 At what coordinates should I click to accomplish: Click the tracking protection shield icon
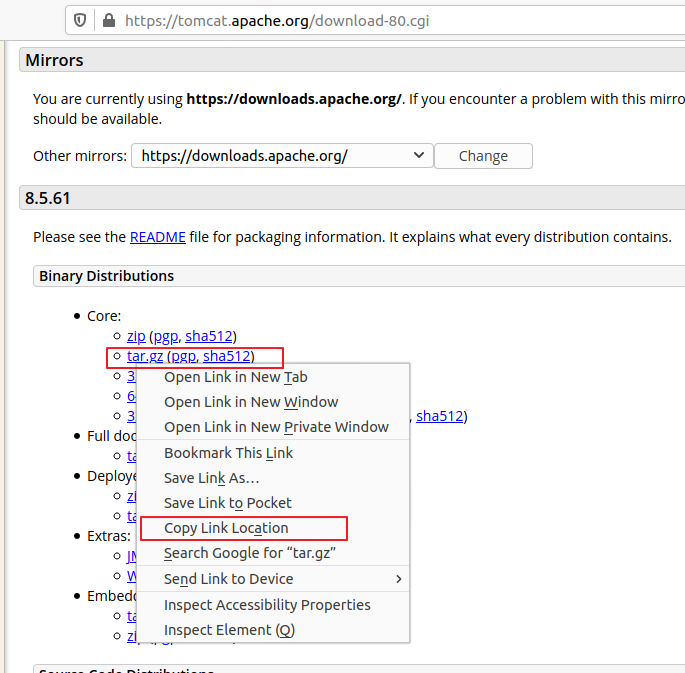pos(80,21)
